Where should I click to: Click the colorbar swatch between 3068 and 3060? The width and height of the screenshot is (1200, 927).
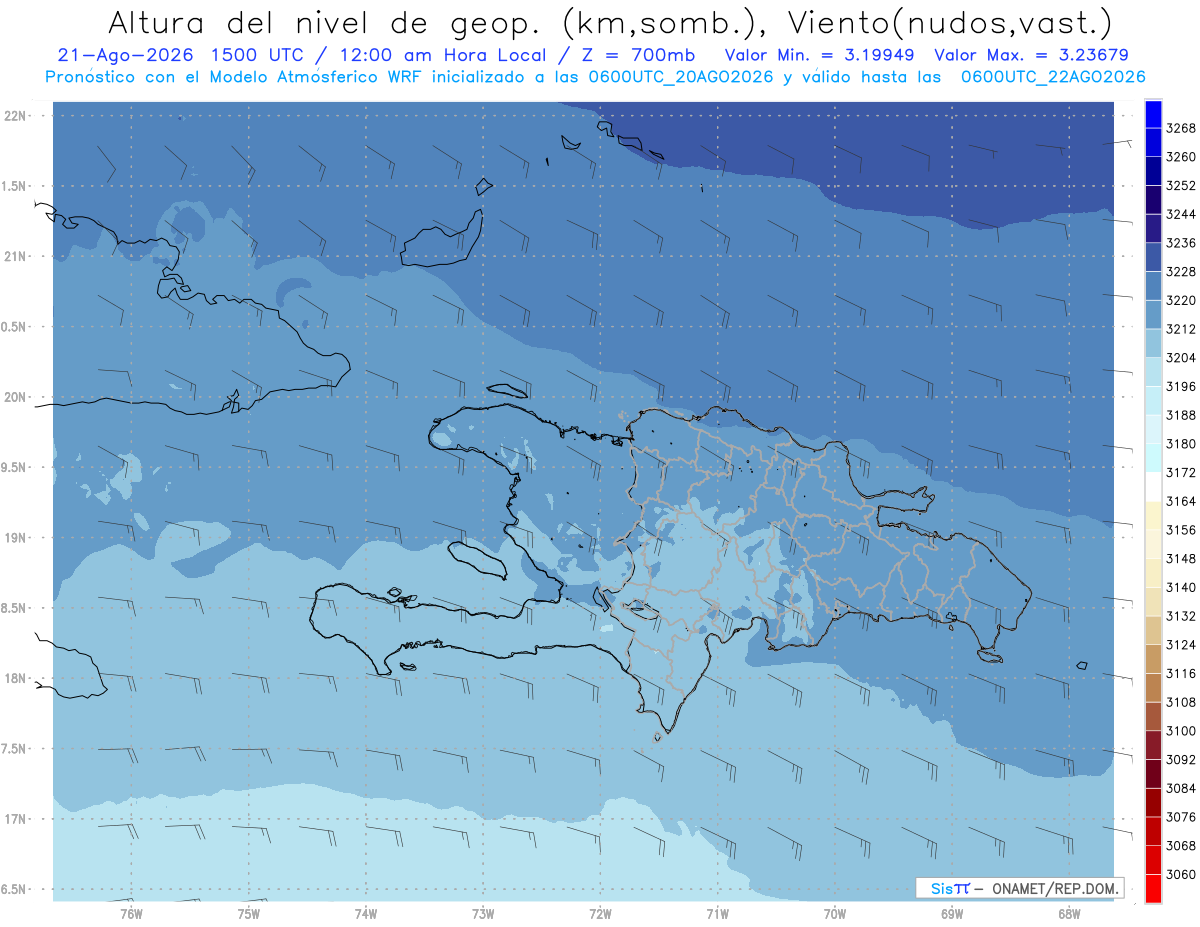pos(1153,860)
